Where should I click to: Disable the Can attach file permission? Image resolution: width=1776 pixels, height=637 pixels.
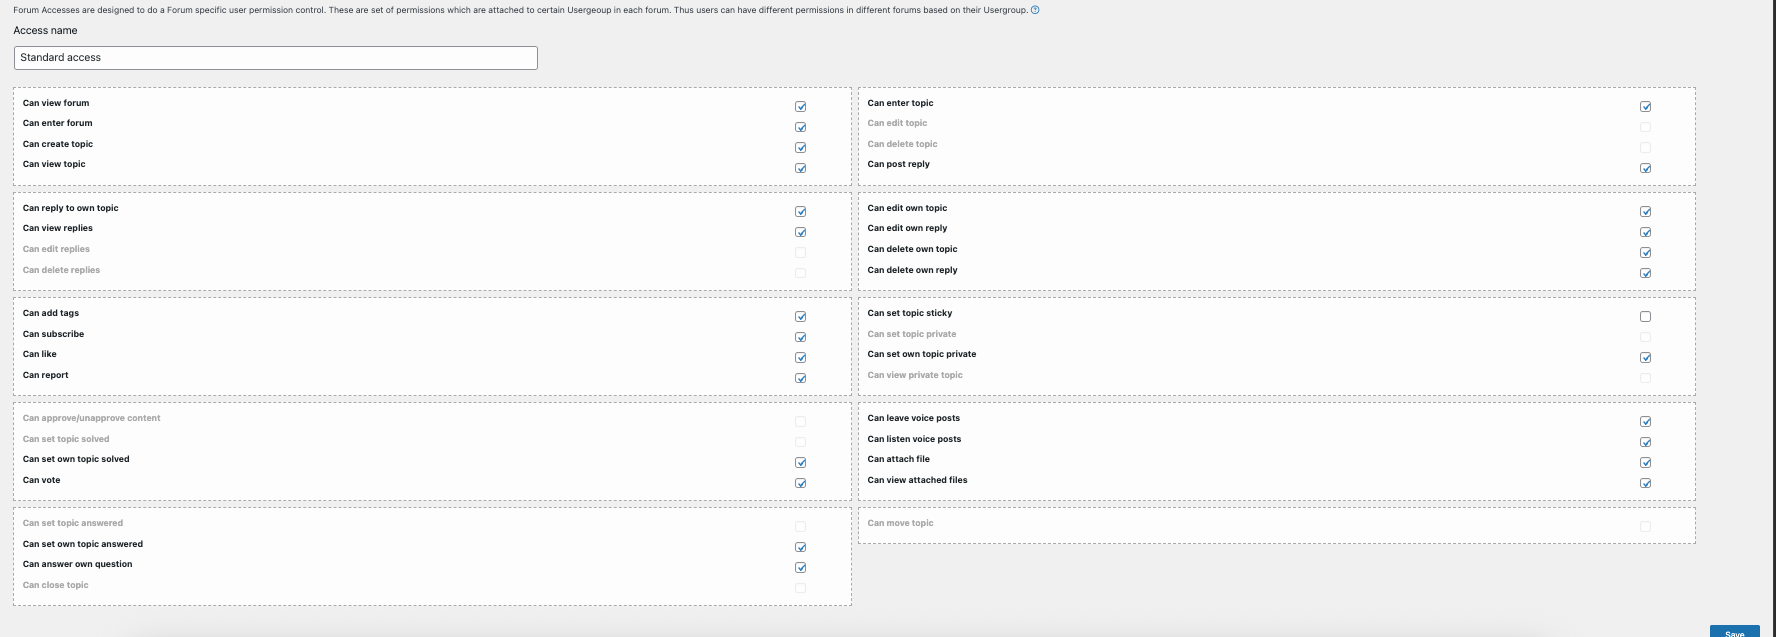click(x=1645, y=462)
